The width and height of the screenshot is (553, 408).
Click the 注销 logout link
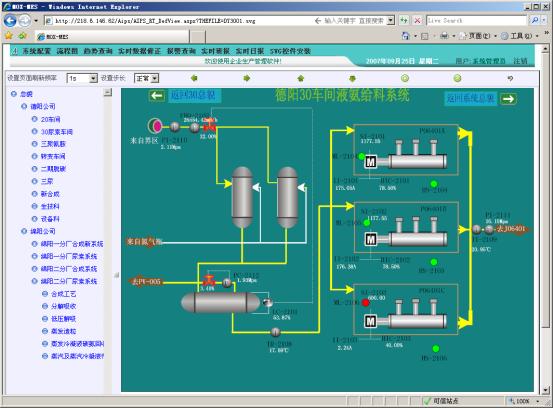pos(520,61)
